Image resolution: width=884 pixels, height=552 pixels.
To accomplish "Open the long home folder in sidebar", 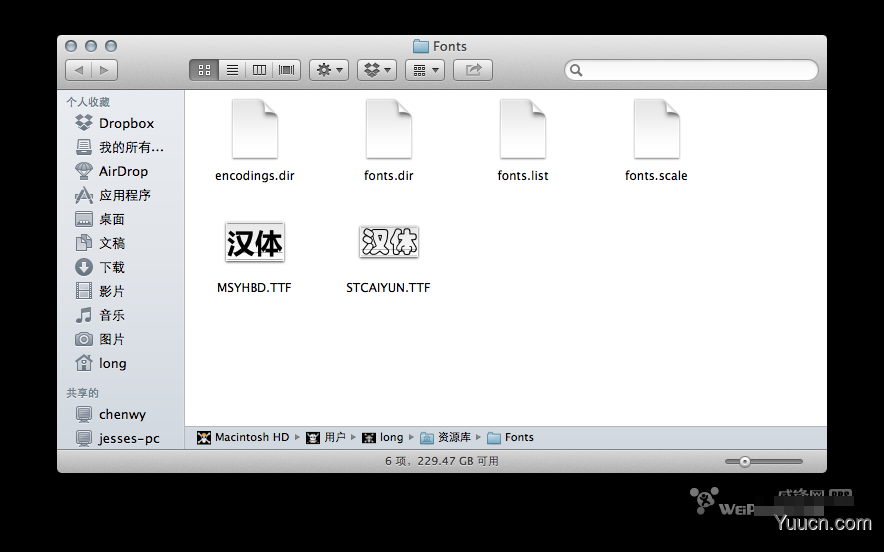I will pyautogui.click(x=121, y=363).
